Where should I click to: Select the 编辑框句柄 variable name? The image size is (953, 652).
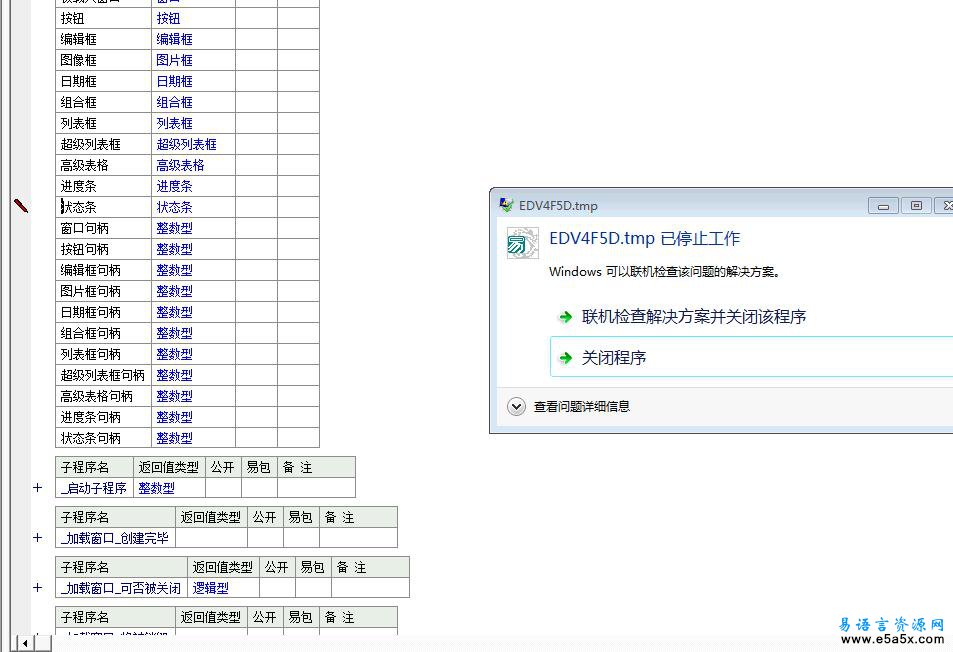pos(103,270)
